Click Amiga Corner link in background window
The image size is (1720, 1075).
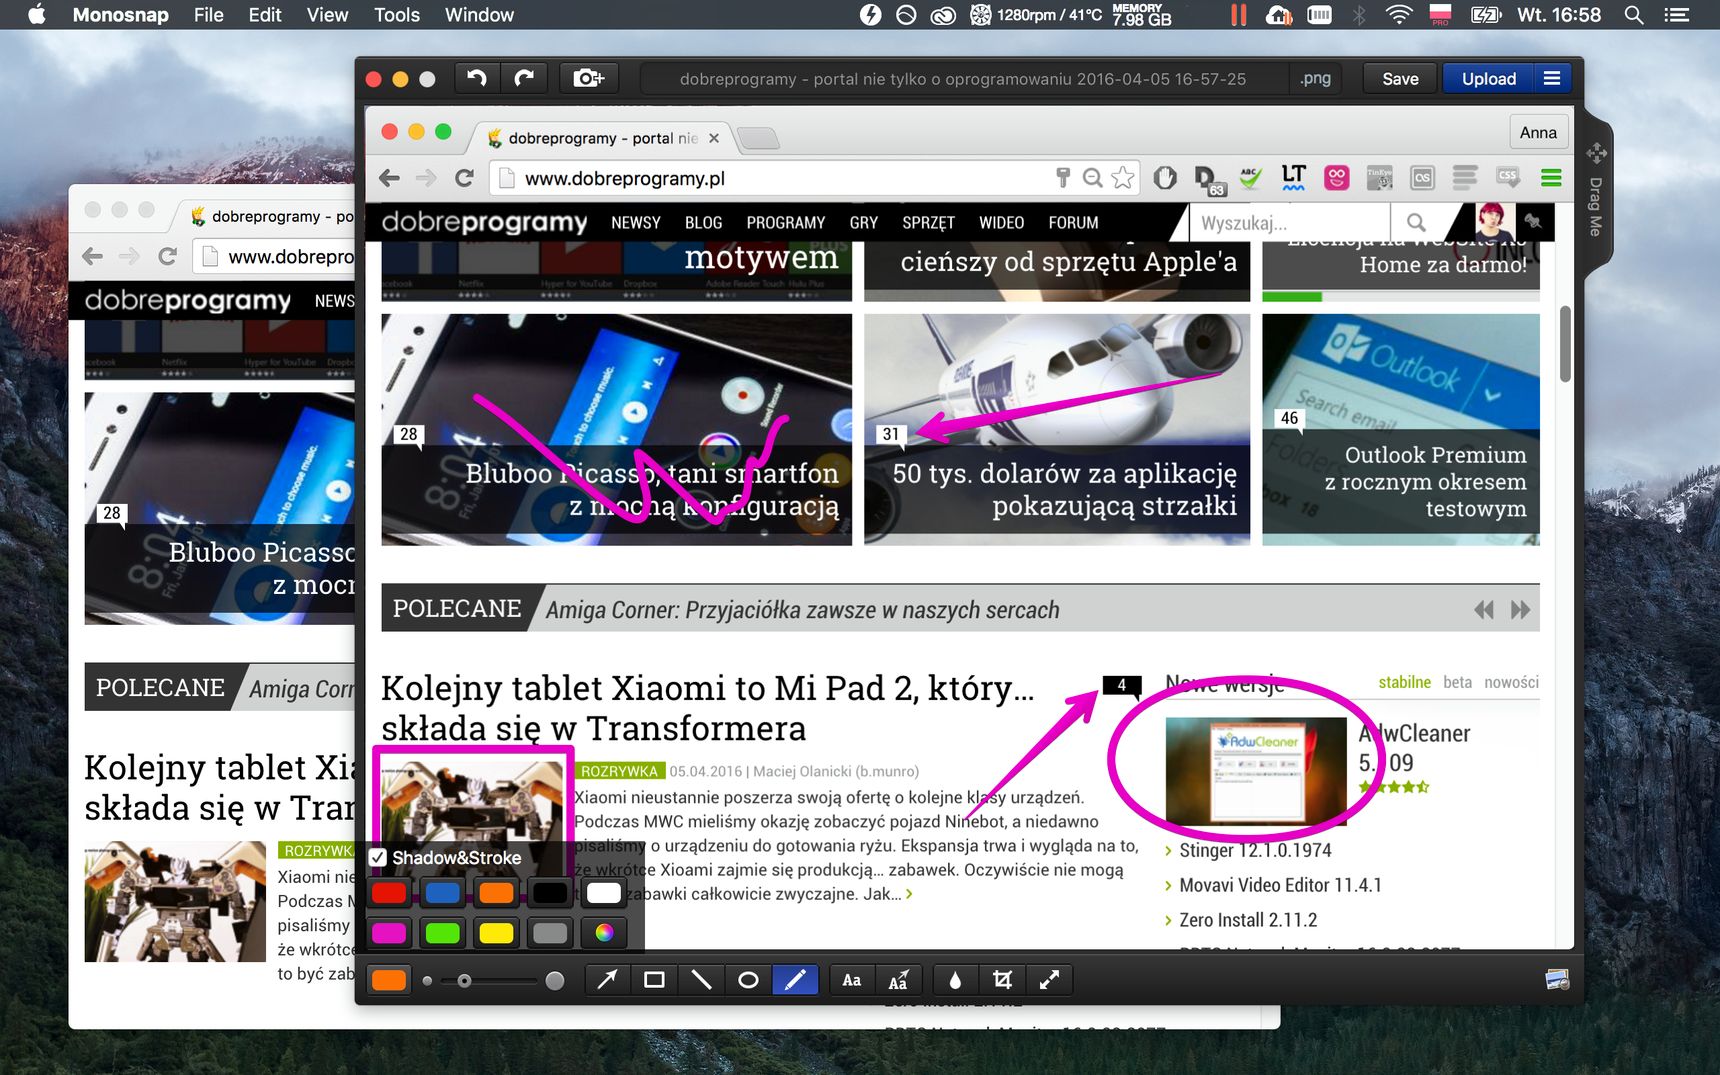pos(301,689)
